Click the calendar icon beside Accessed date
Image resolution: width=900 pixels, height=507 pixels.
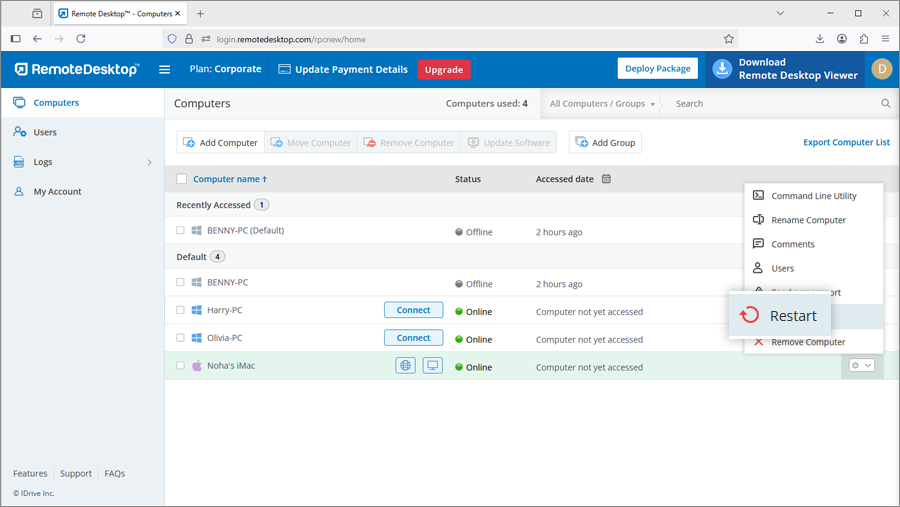click(x=606, y=179)
